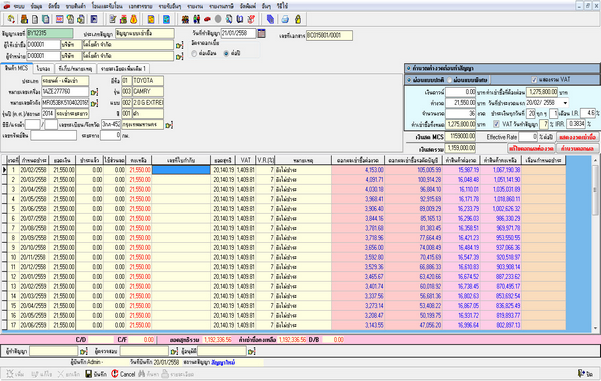Open the first installment date 20/02/2558 dropdown
The width and height of the screenshot is (601, 381).
tap(565, 103)
